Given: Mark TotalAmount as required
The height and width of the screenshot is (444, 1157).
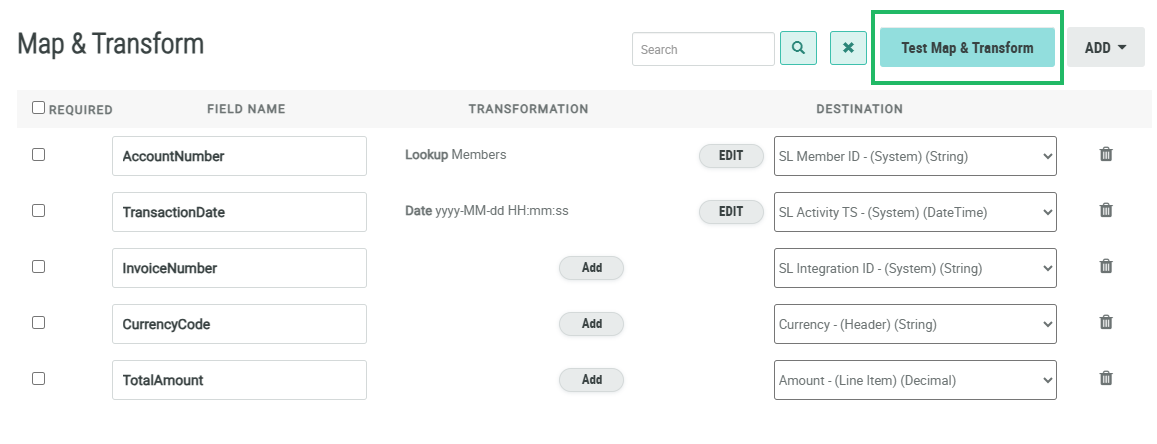Looking at the screenshot, I should pos(39,379).
